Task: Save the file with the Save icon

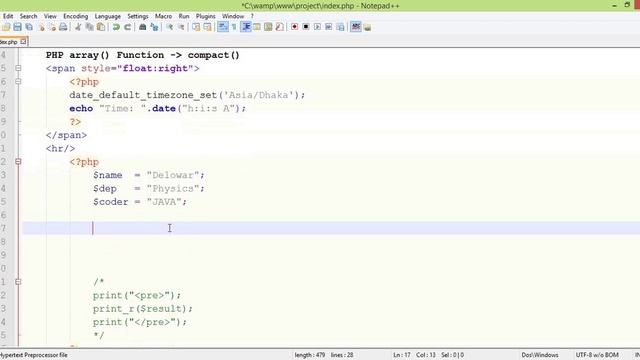Action: pyautogui.click(x=18, y=27)
